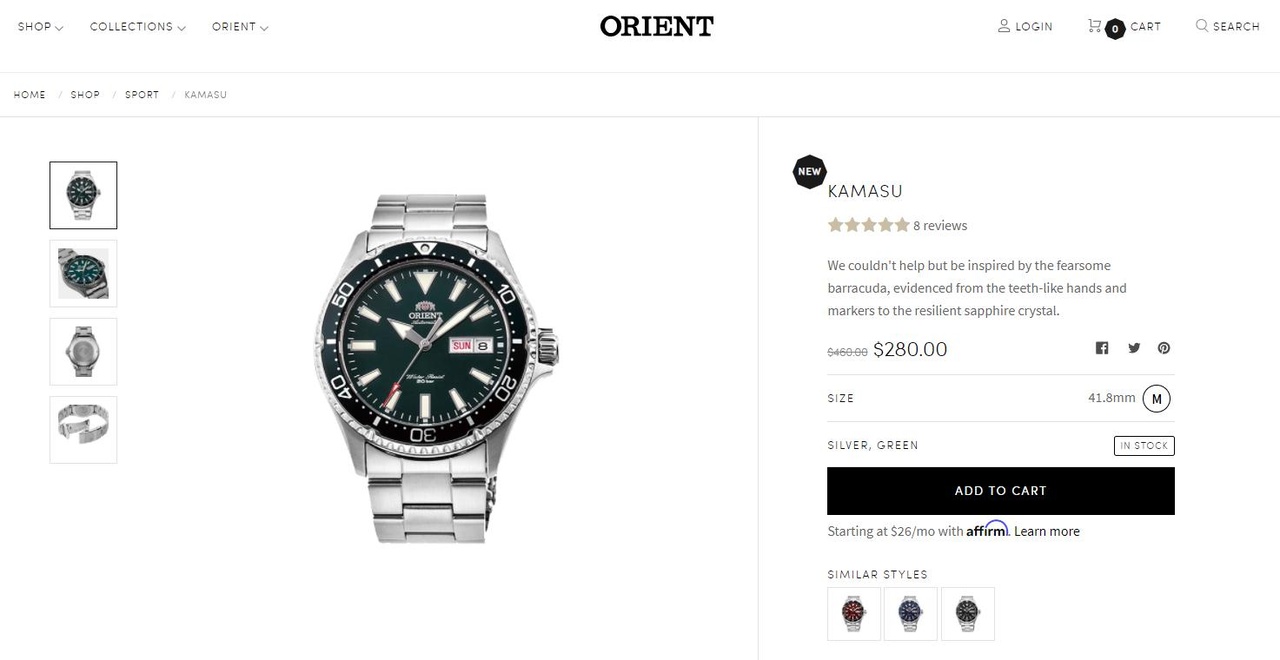This screenshot has height=660, width=1280.
Task: Open the Orient dropdown menu
Action: pos(240,27)
